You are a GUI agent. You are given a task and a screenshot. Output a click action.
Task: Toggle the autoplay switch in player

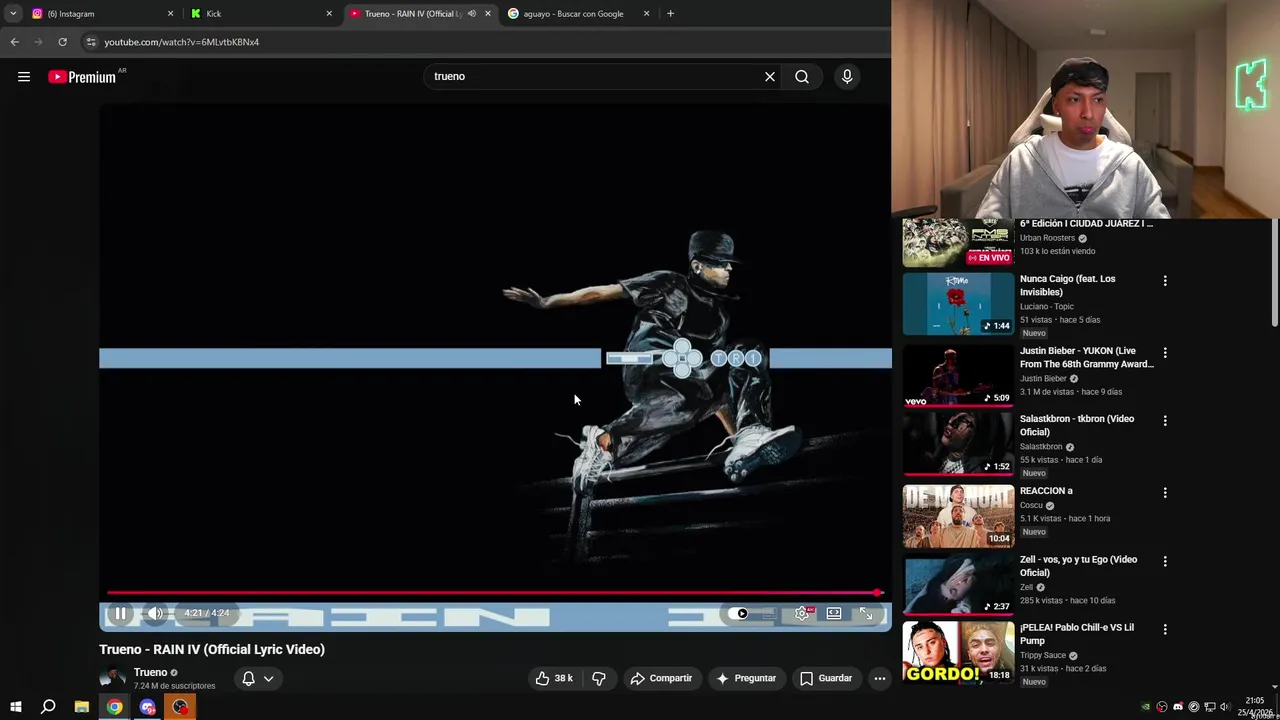click(x=738, y=614)
